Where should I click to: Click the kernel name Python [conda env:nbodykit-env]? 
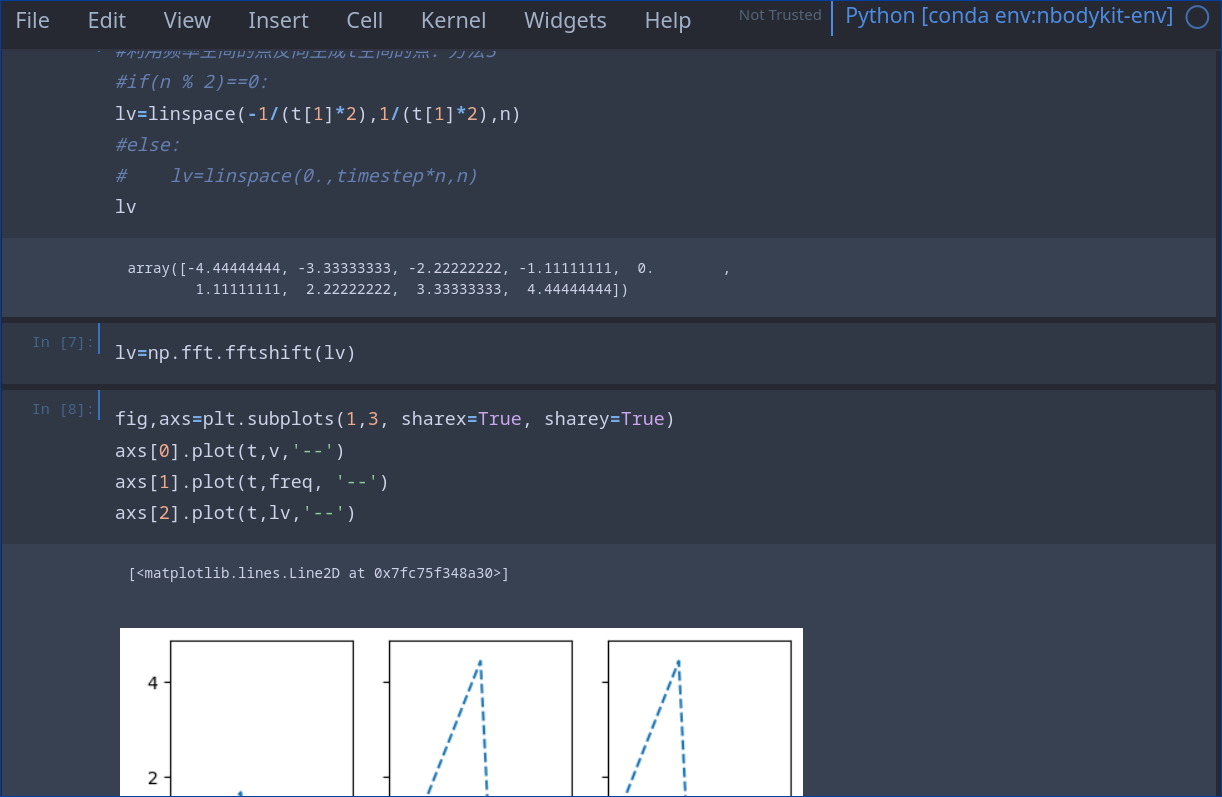pyautogui.click(x=1008, y=16)
